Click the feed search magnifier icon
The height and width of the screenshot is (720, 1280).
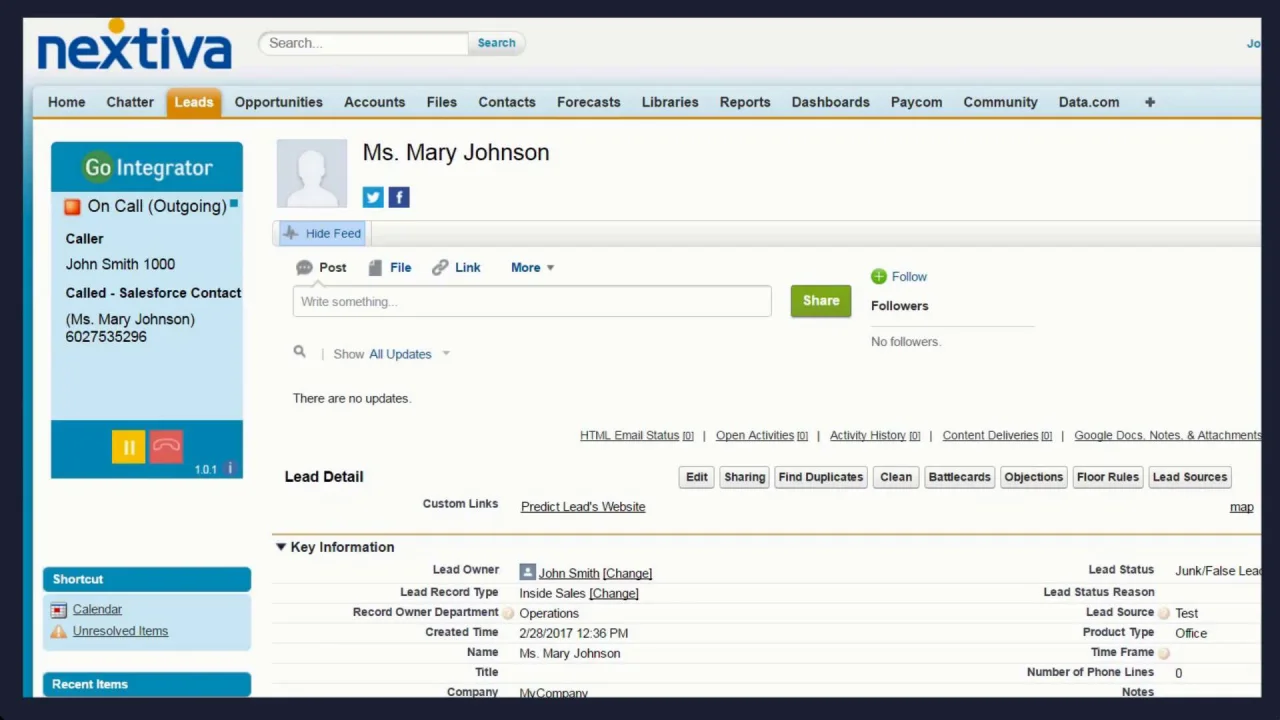click(299, 352)
